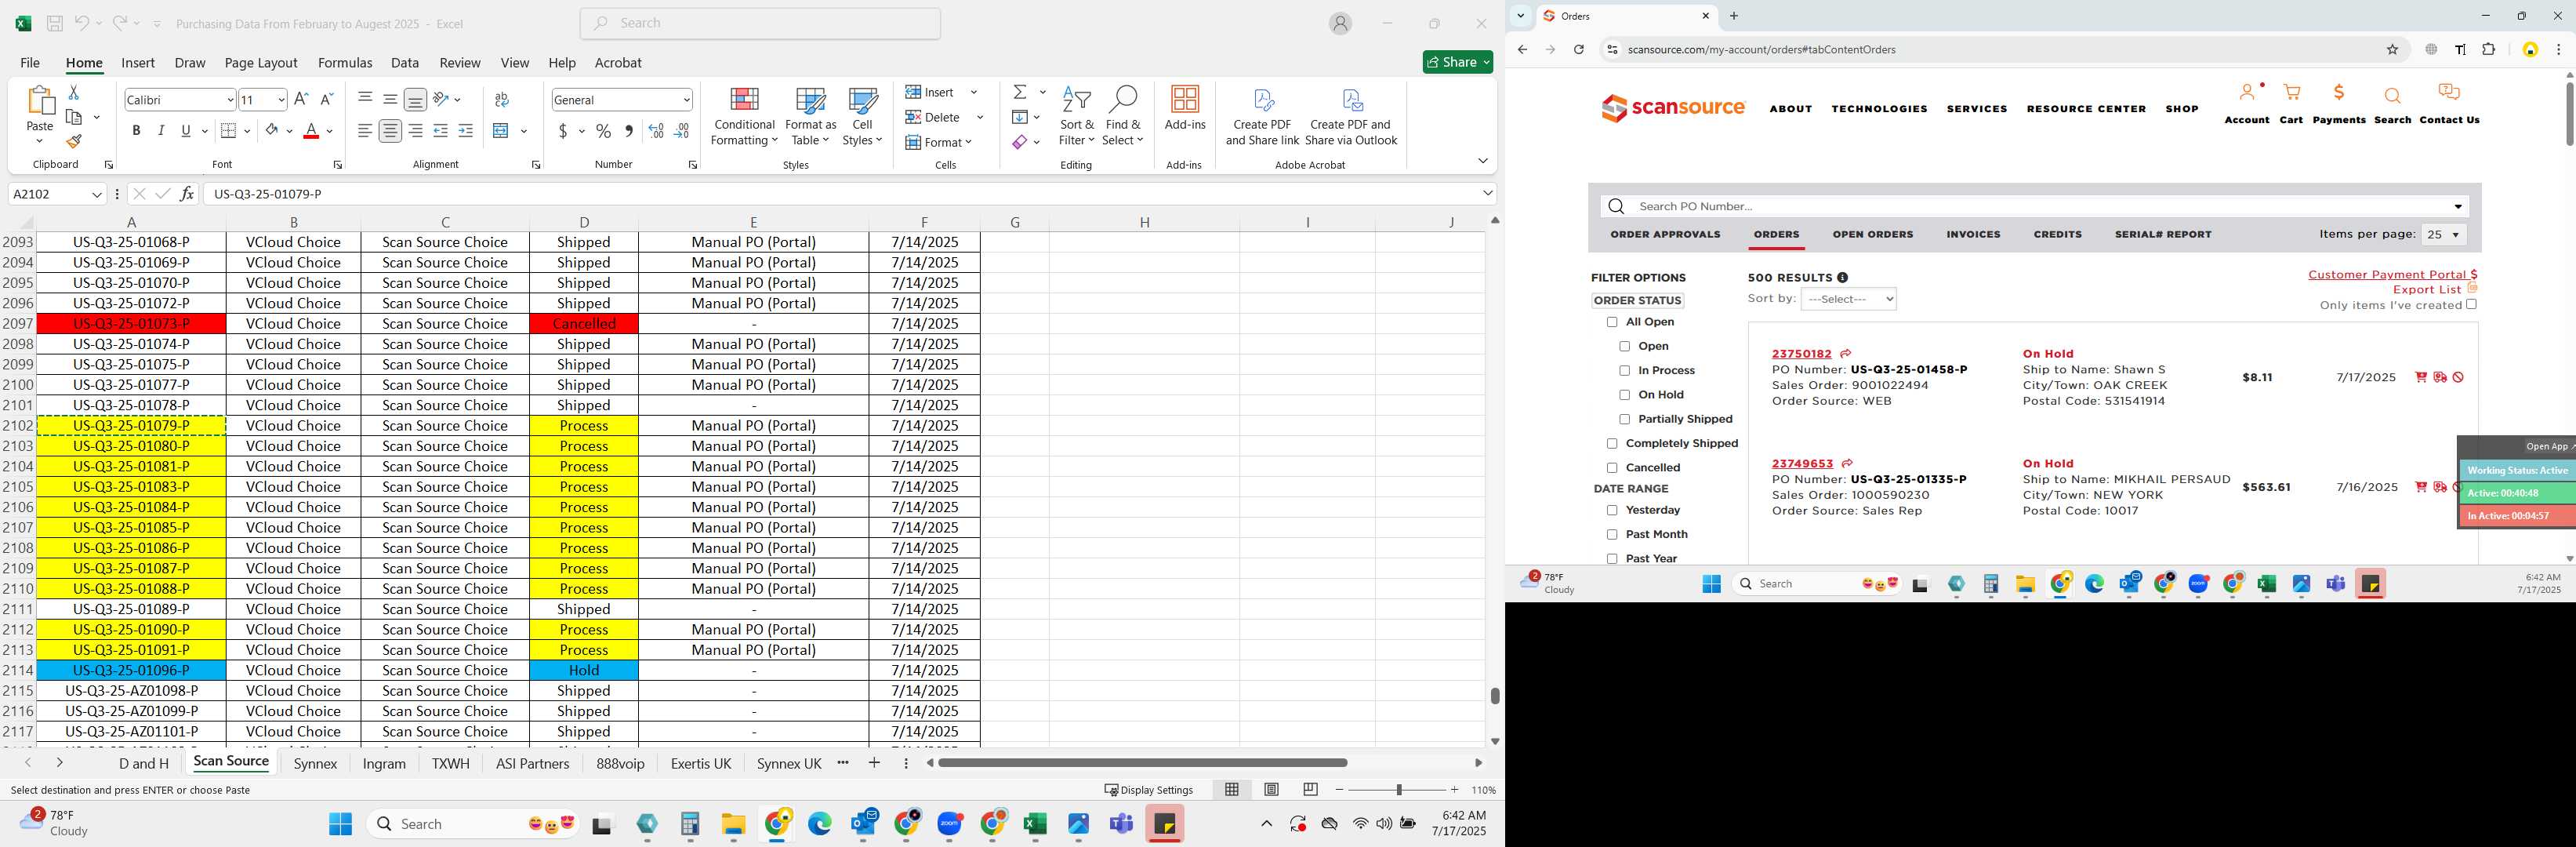Open the ScanSource Payments dollar icon
The width and height of the screenshot is (2576, 847).
2339,104
